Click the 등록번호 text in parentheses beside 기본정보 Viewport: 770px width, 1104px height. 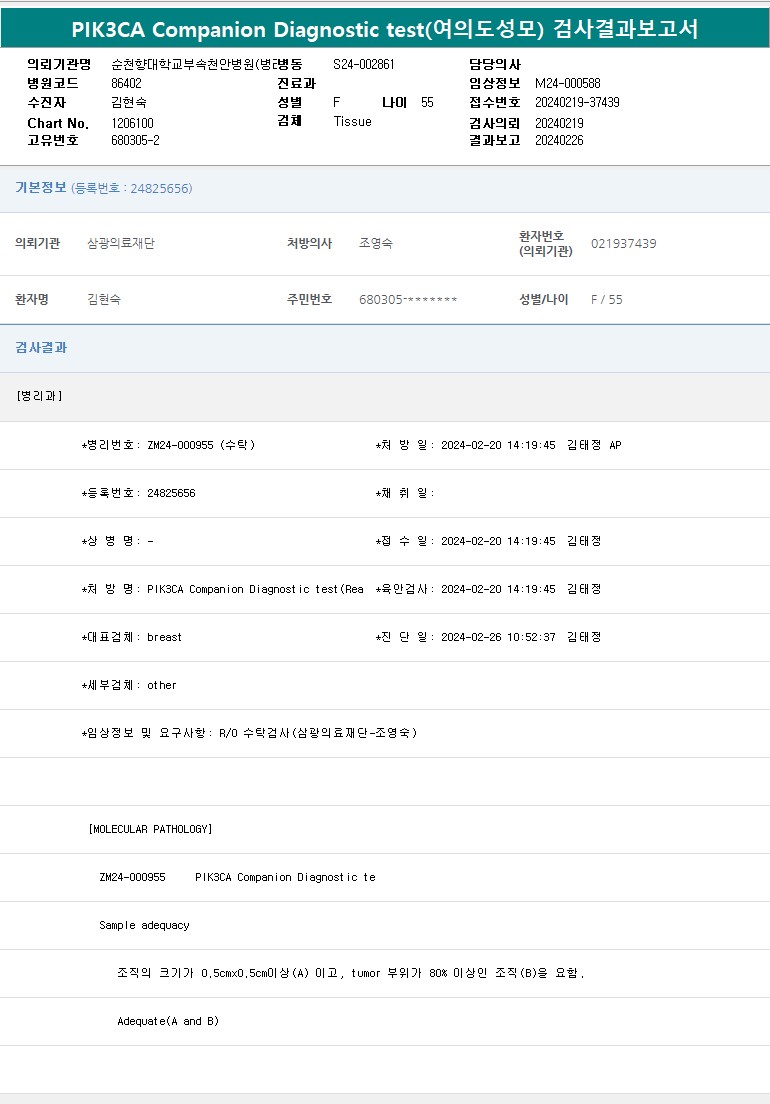pyautogui.click(x=132, y=189)
